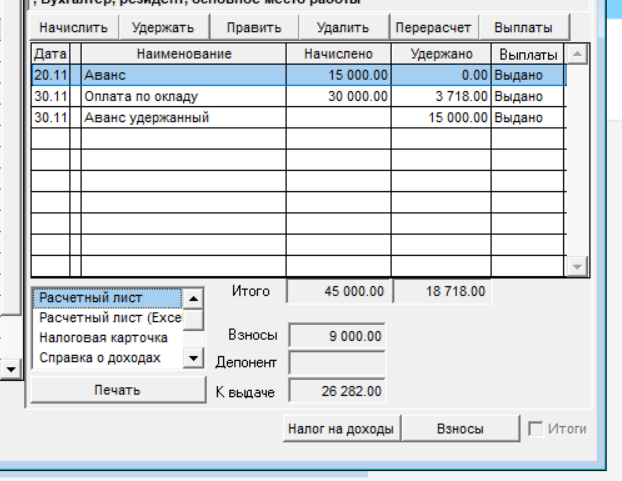The width and height of the screenshot is (622, 481).
Task: Run Перерасчет recalculation
Action: 434,27
